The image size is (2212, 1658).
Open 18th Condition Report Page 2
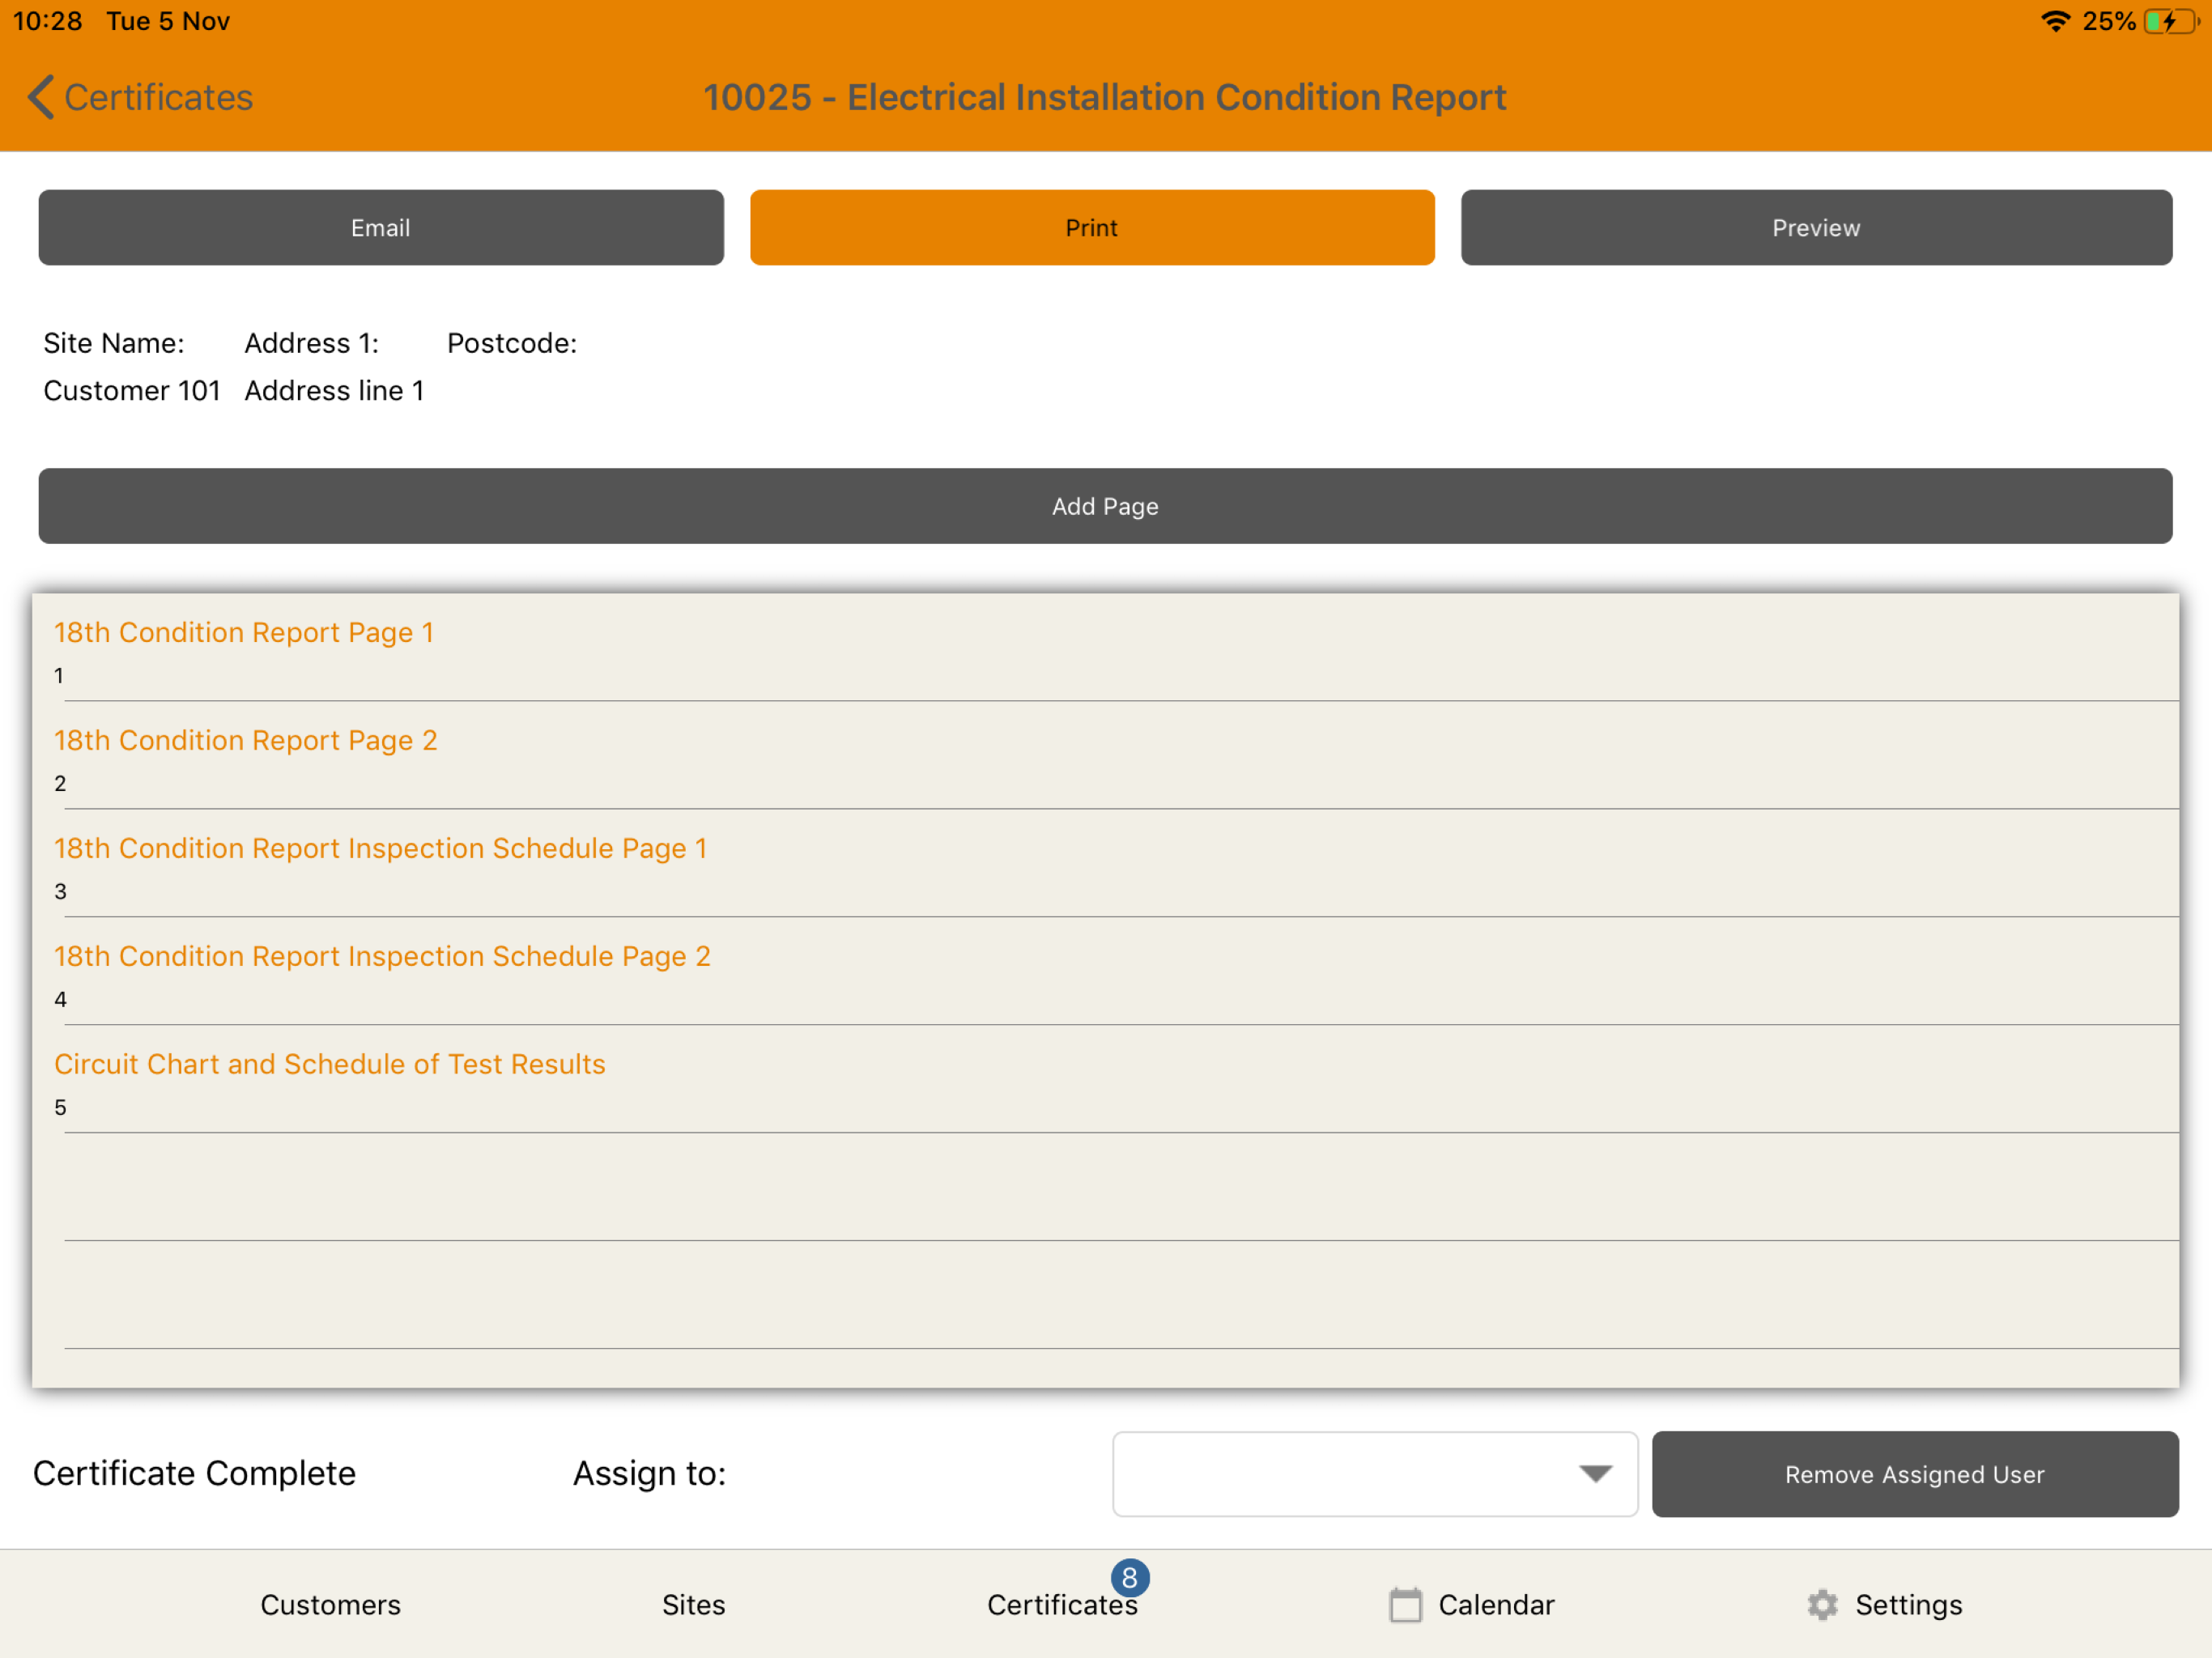(x=1105, y=756)
